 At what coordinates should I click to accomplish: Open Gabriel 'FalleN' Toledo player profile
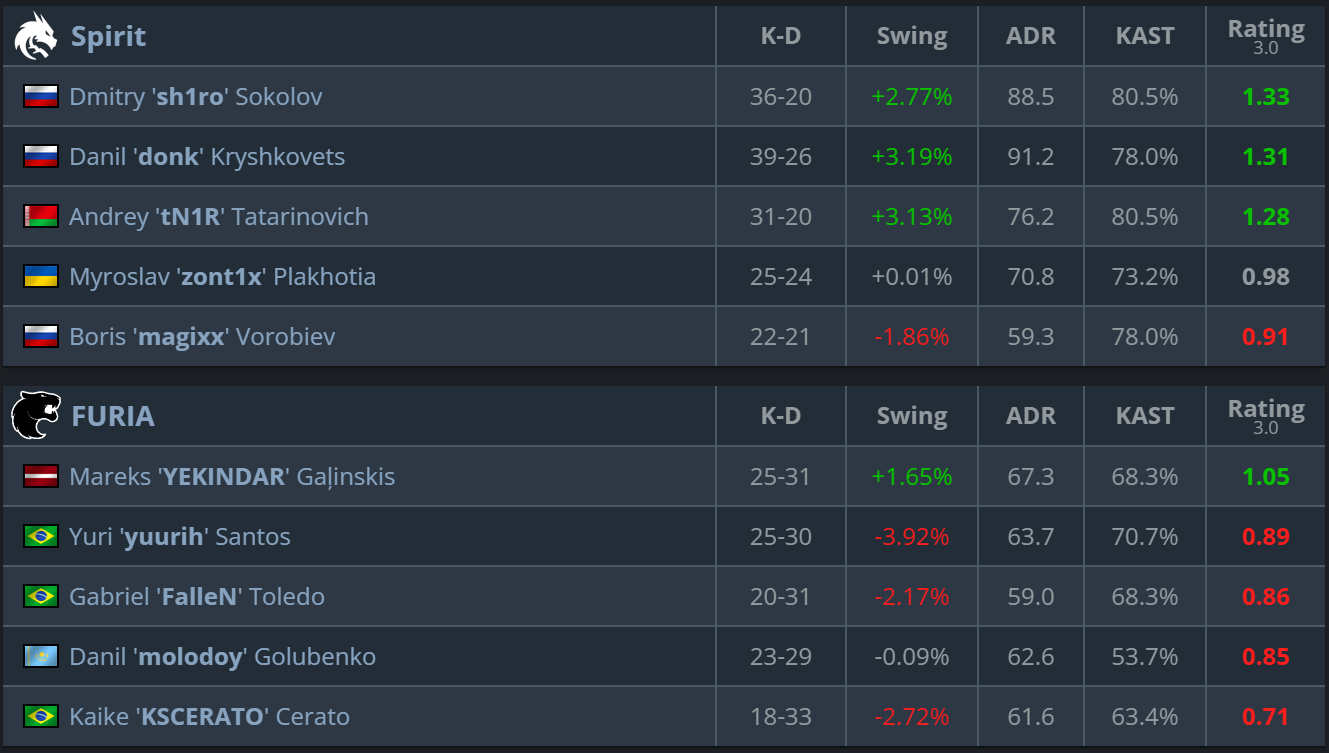pos(197,597)
